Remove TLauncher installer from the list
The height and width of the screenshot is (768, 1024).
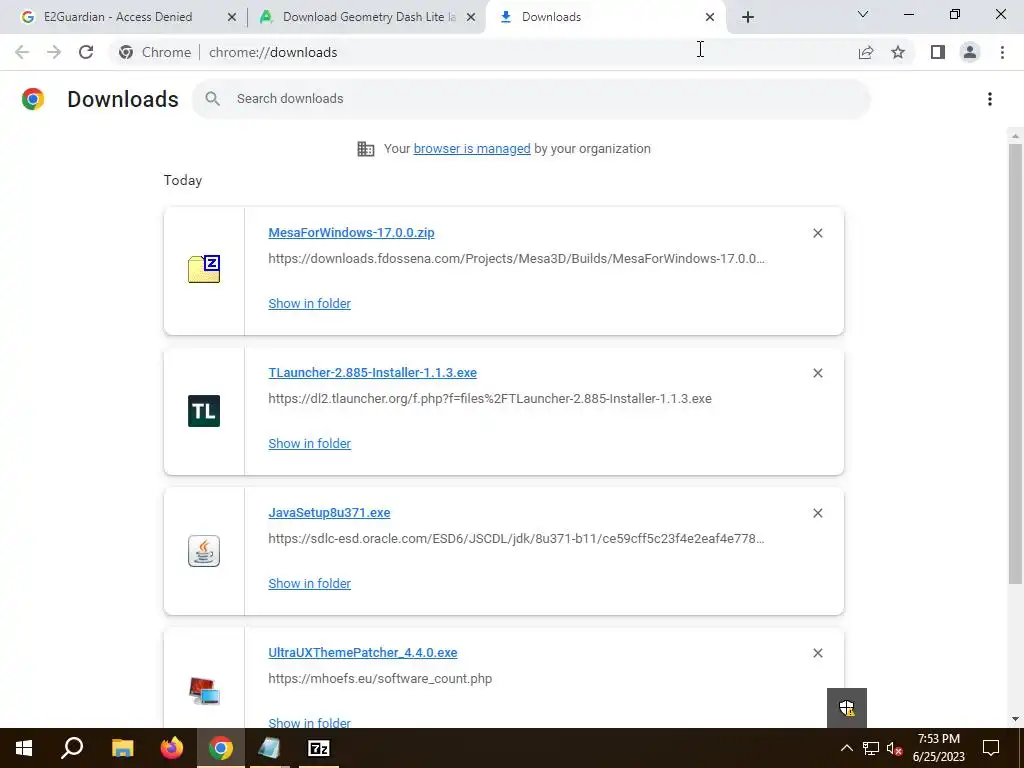coord(818,373)
